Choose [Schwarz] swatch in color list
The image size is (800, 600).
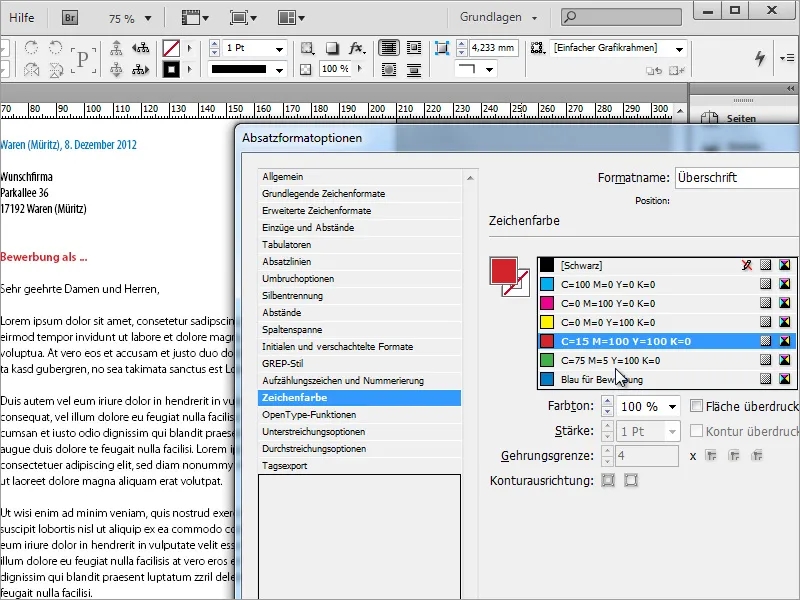coord(666,265)
